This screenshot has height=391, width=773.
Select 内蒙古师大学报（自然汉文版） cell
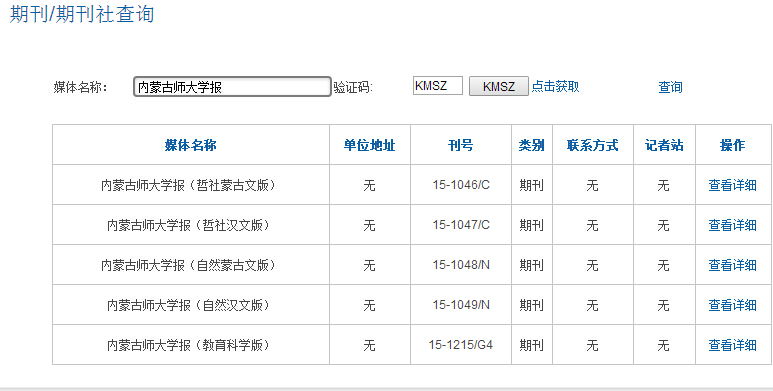click(x=191, y=305)
